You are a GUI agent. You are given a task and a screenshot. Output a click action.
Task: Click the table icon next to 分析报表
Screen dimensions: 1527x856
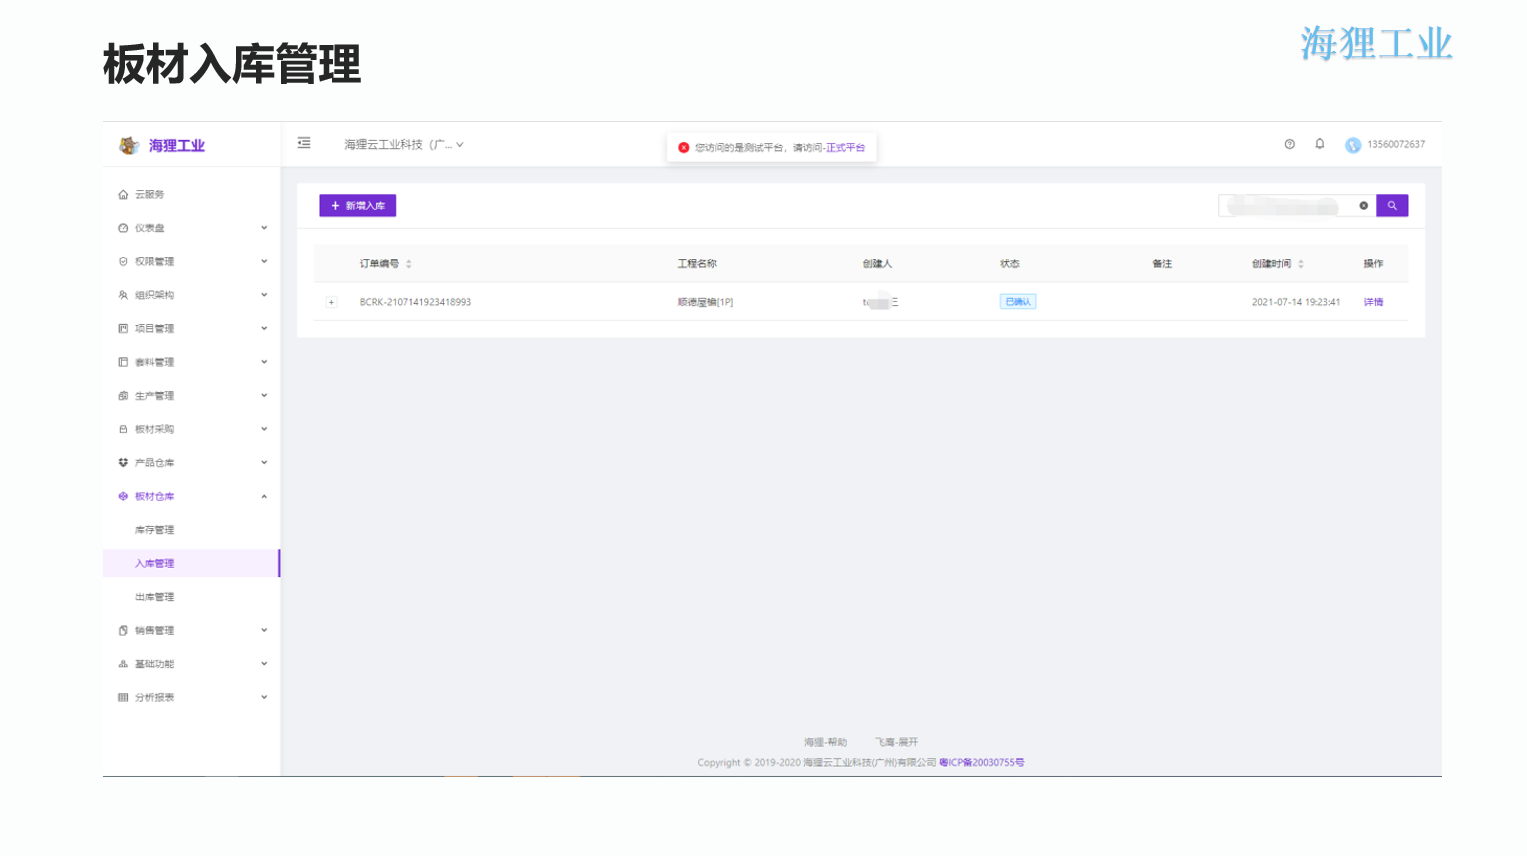tap(123, 698)
